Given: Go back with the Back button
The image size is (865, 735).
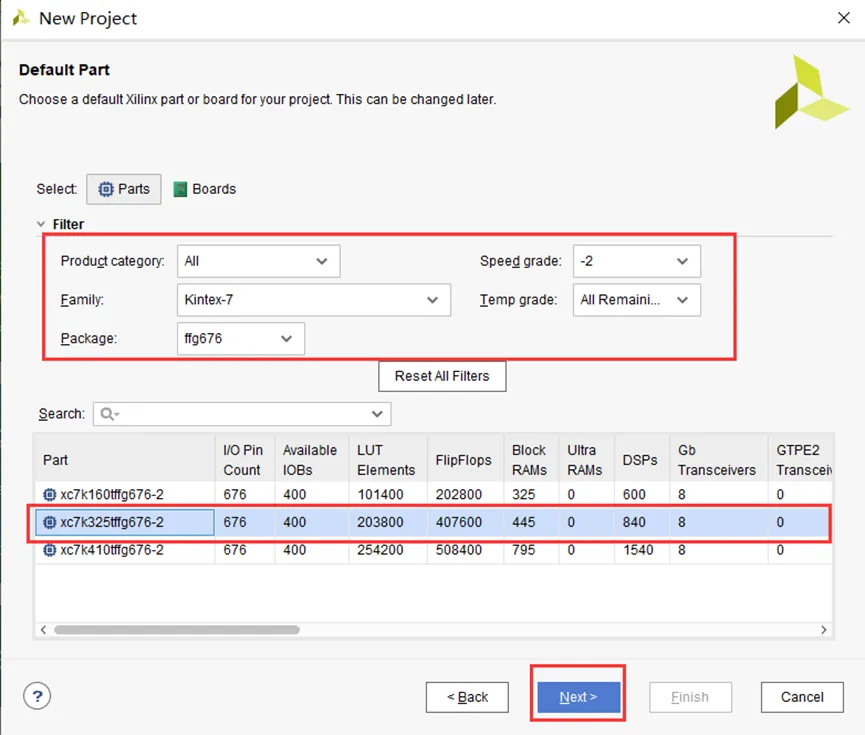Looking at the screenshot, I should coord(467,697).
